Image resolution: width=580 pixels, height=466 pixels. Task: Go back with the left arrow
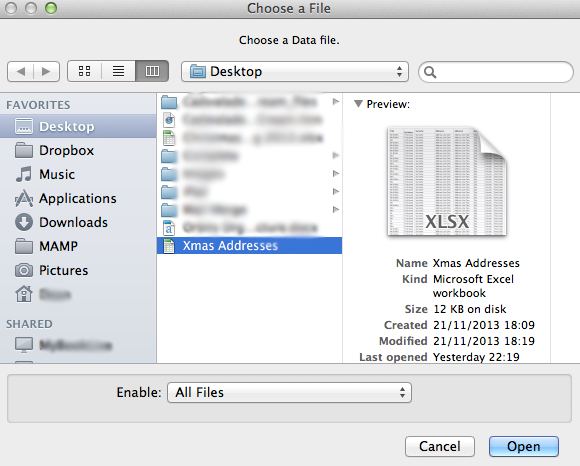click(x=21, y=71)
